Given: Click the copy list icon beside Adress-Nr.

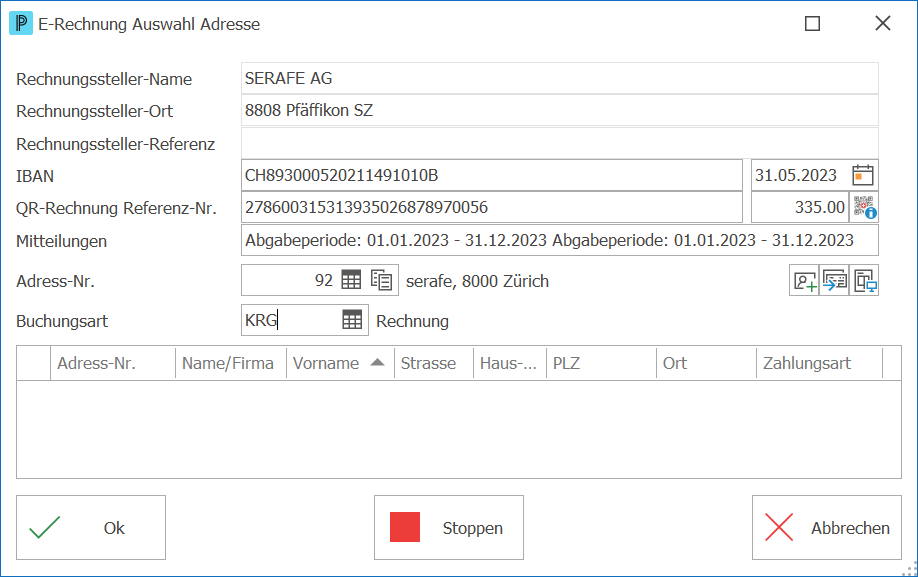Looking at the screenshot, I should [381, 280].
